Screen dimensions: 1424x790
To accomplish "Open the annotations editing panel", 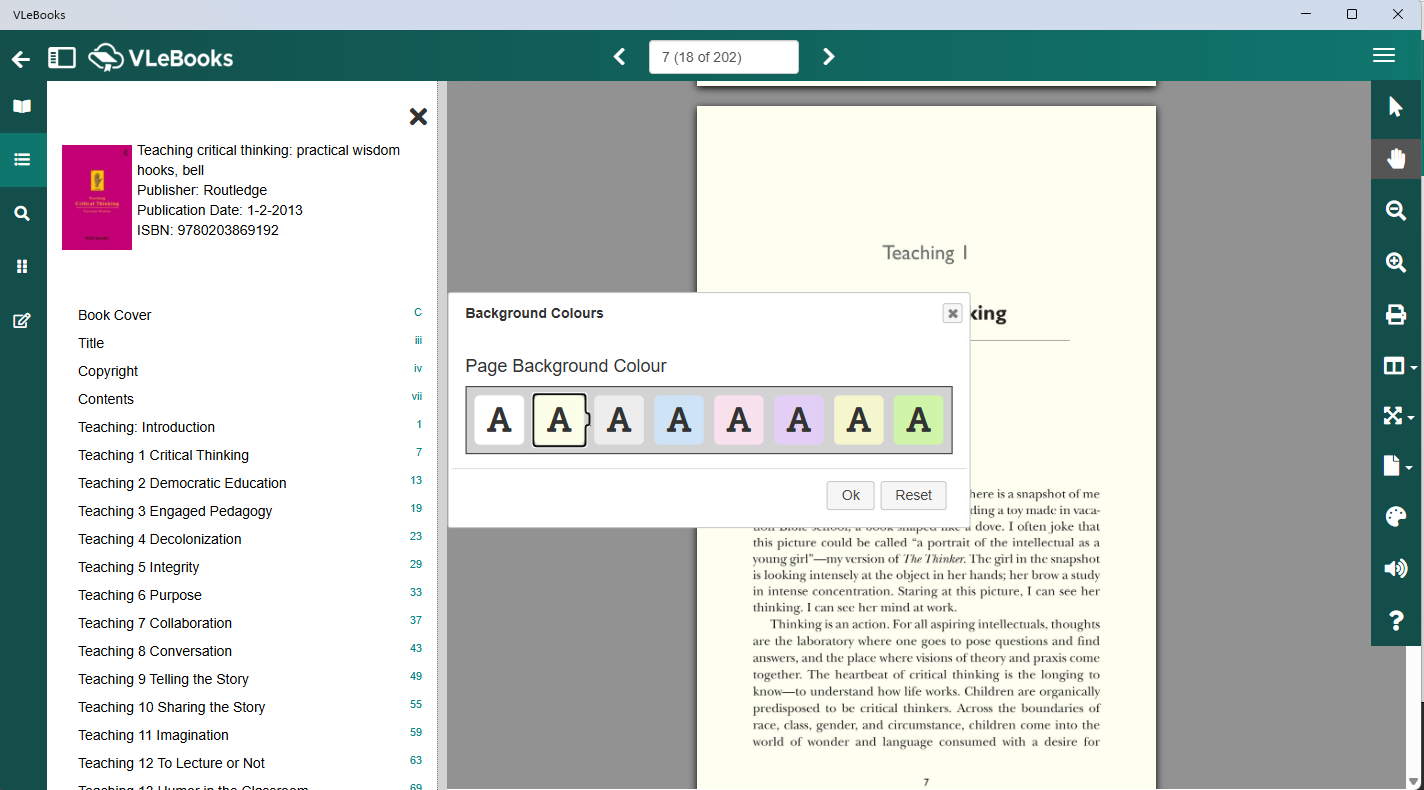I will 21,320.
